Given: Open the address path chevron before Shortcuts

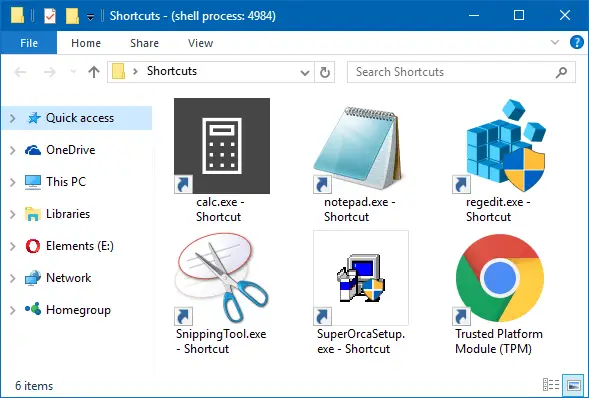Looking at the screenshot, I should pyautogui.click(x=136, y=71).
